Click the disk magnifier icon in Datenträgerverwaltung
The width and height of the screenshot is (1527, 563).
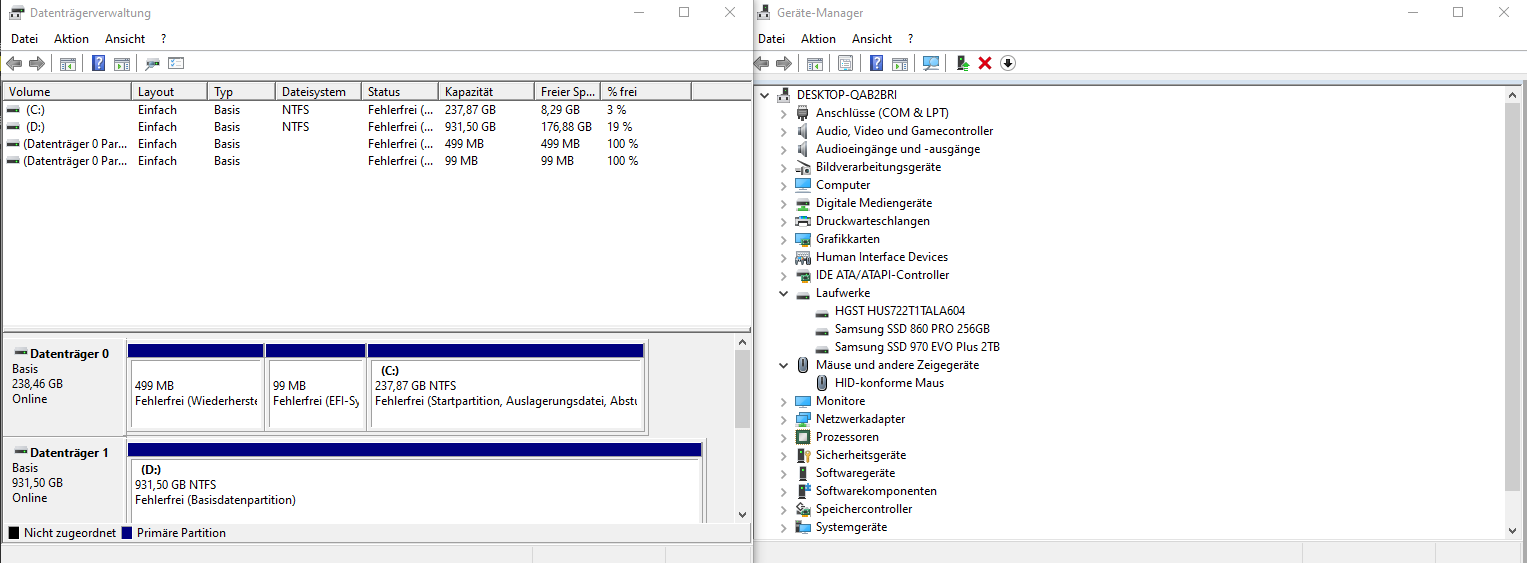pos(152,63)
